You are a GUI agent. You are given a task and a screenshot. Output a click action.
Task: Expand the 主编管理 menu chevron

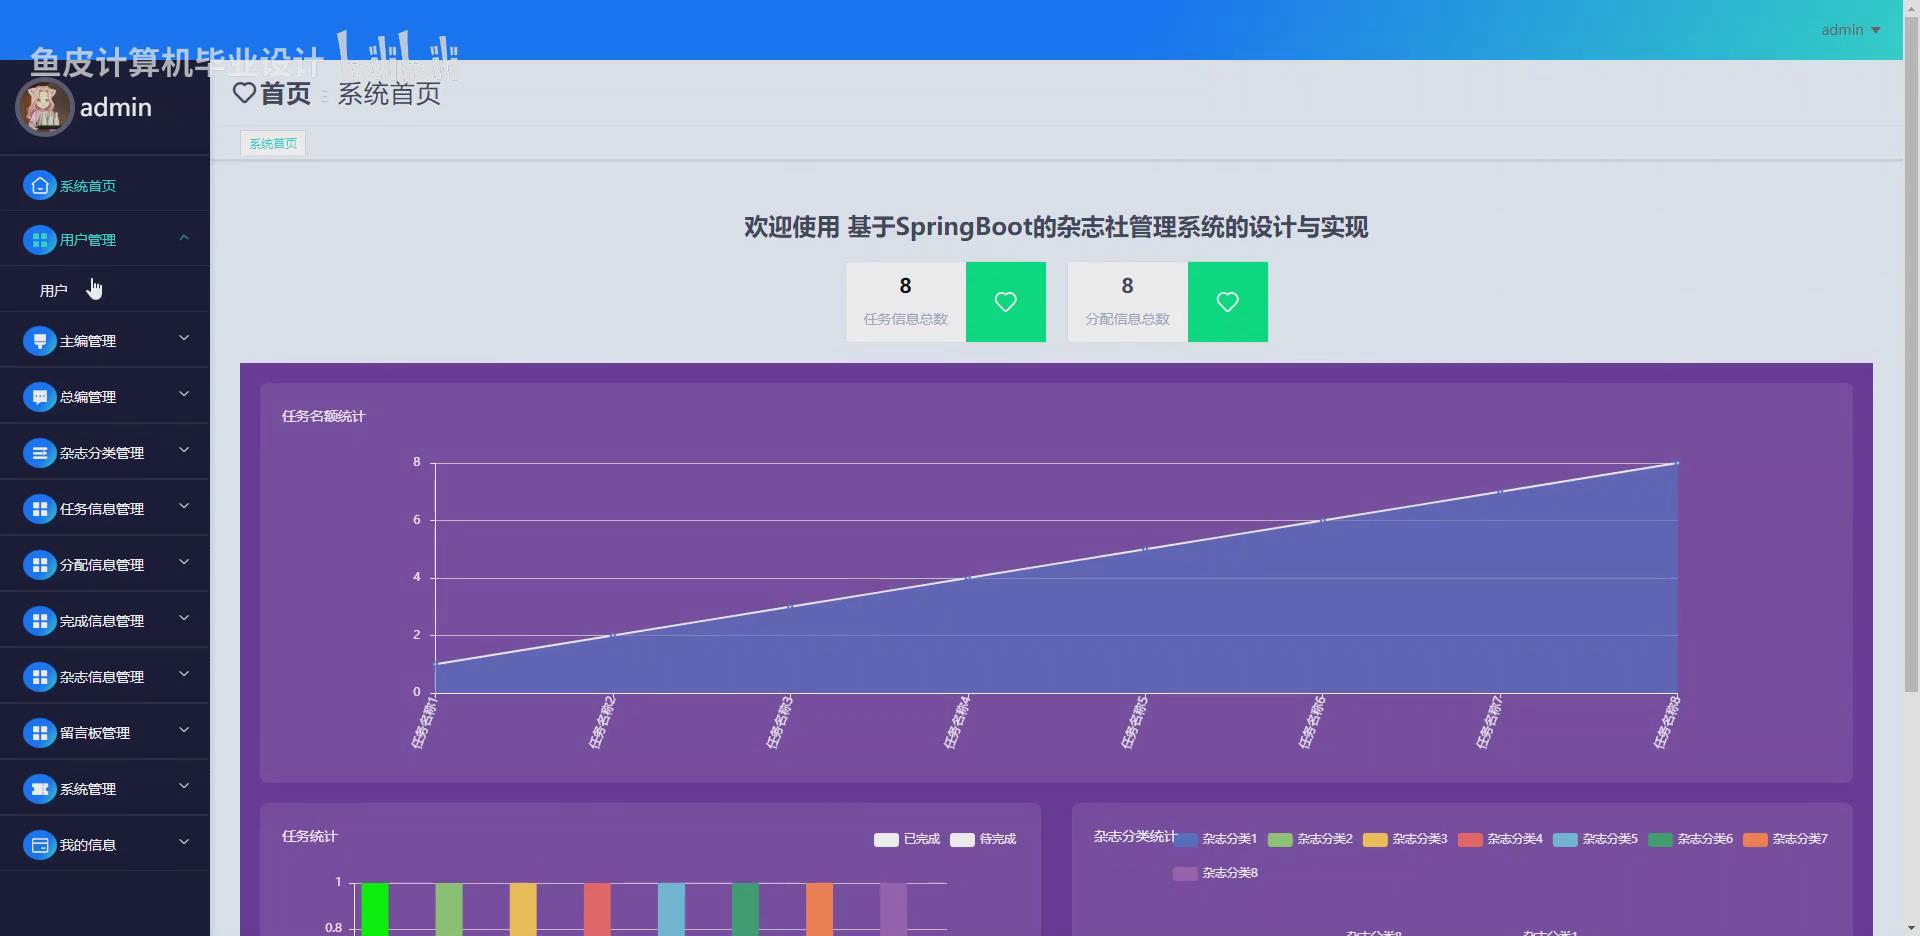[x=184, y=339]
